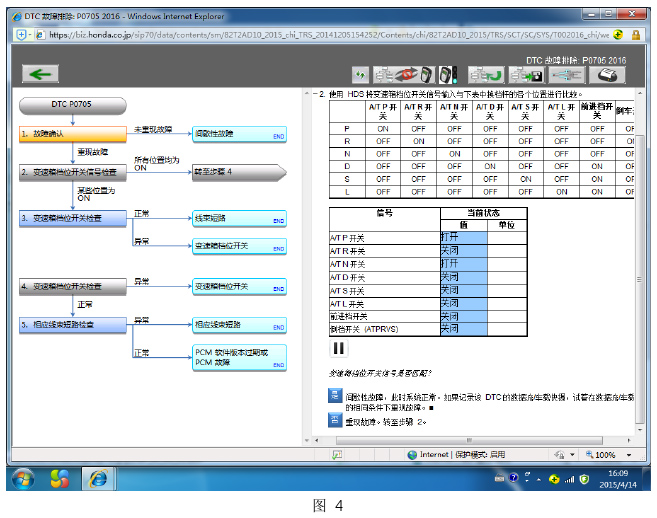Click the keyboard input tray icon
This screenshot has height=518, width=657.
(499, 477)
